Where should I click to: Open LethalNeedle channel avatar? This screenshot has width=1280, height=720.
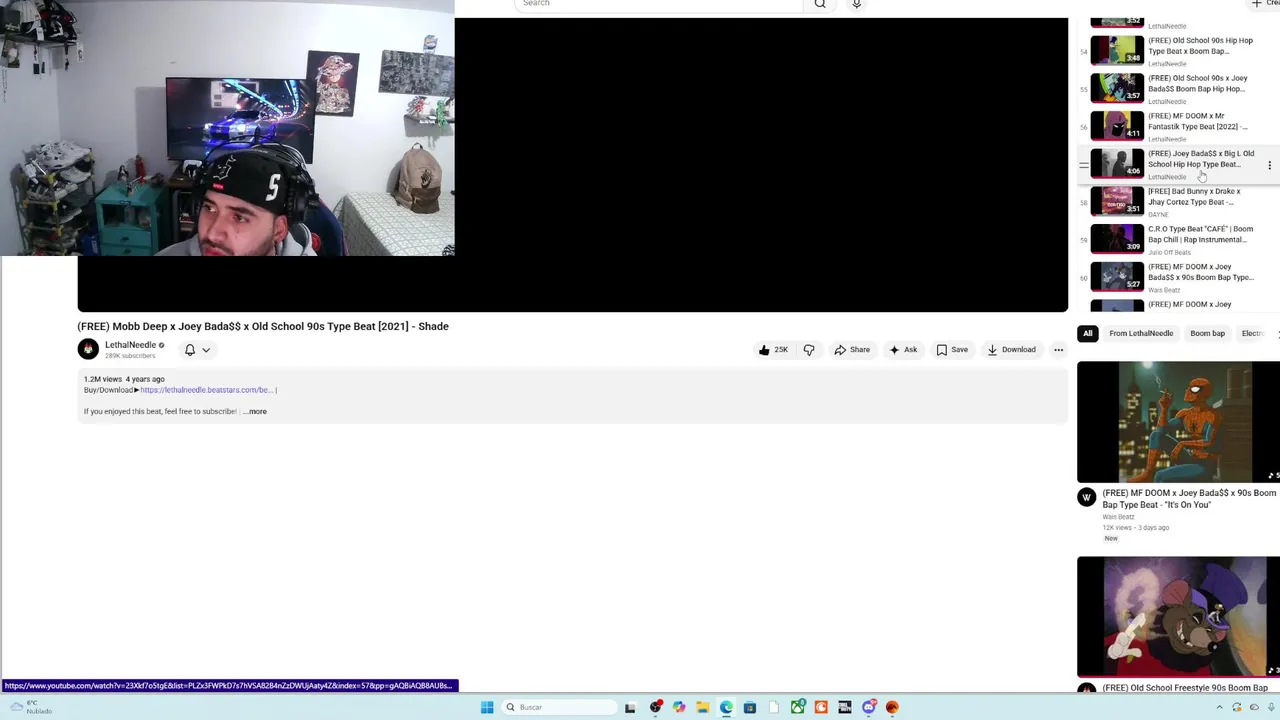tap(88, 349)
